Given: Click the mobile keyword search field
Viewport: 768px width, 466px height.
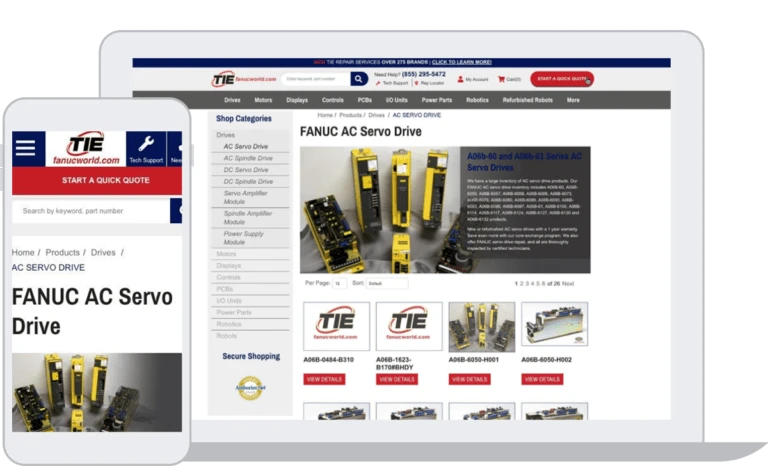Looking at the screenshot, I should click(x=90, y=211).
